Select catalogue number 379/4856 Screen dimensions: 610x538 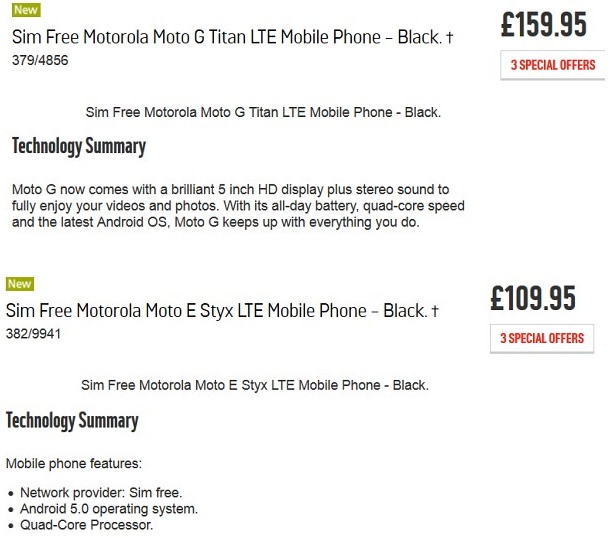tap(40, 61)
